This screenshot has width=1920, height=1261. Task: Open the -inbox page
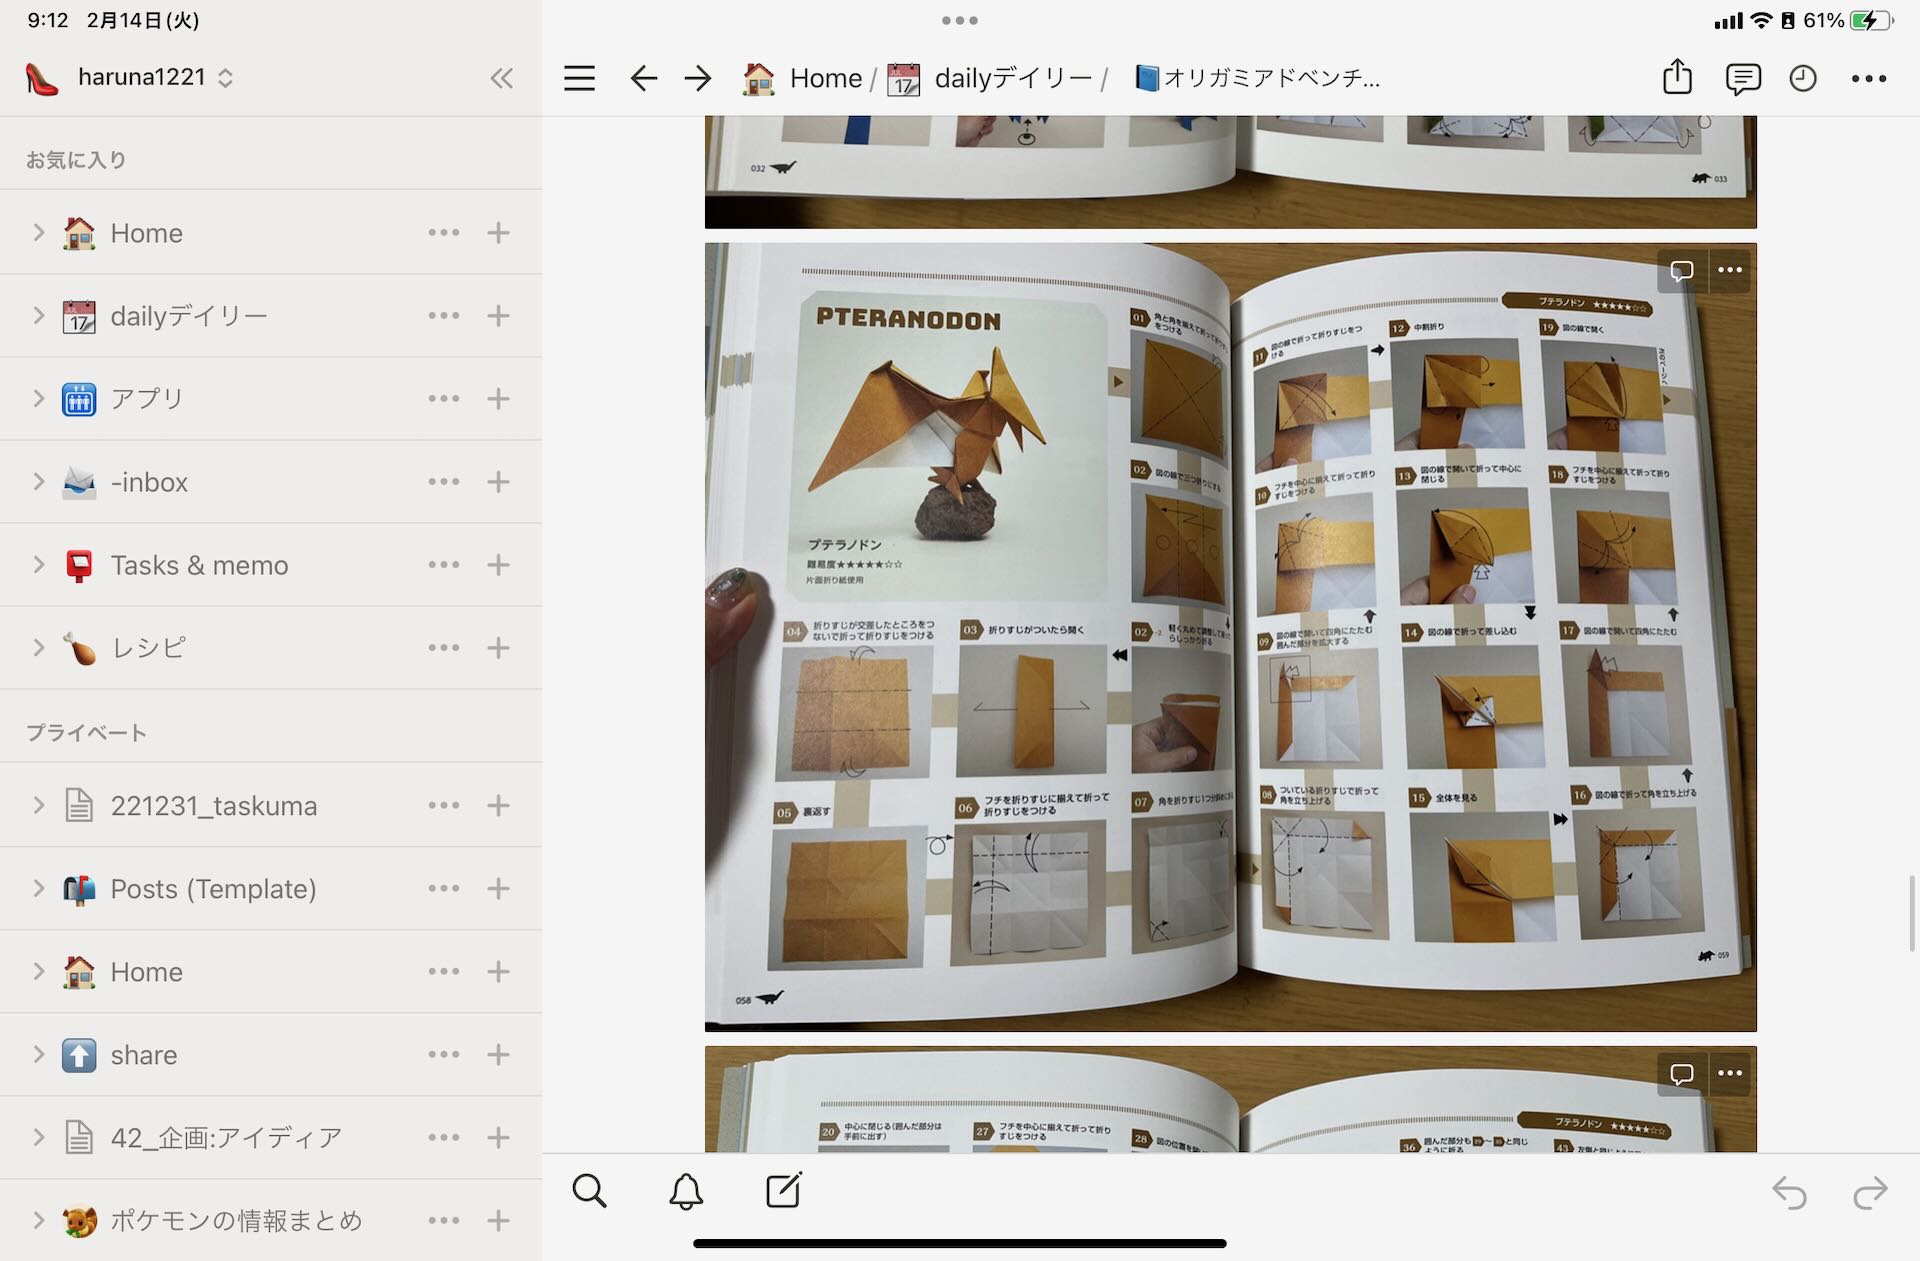[149, 482]
